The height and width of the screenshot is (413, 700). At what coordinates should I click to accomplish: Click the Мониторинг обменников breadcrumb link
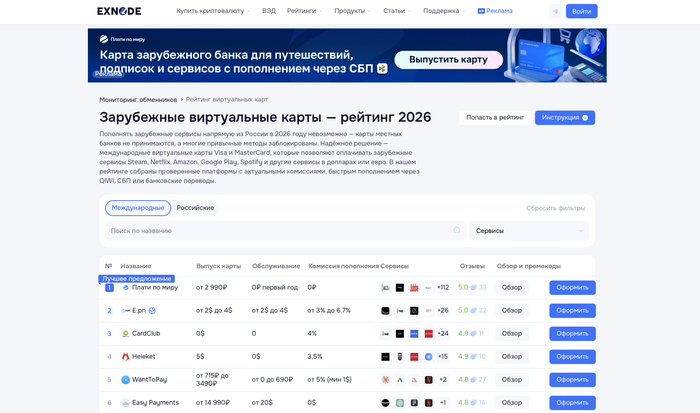pos(138,100)
